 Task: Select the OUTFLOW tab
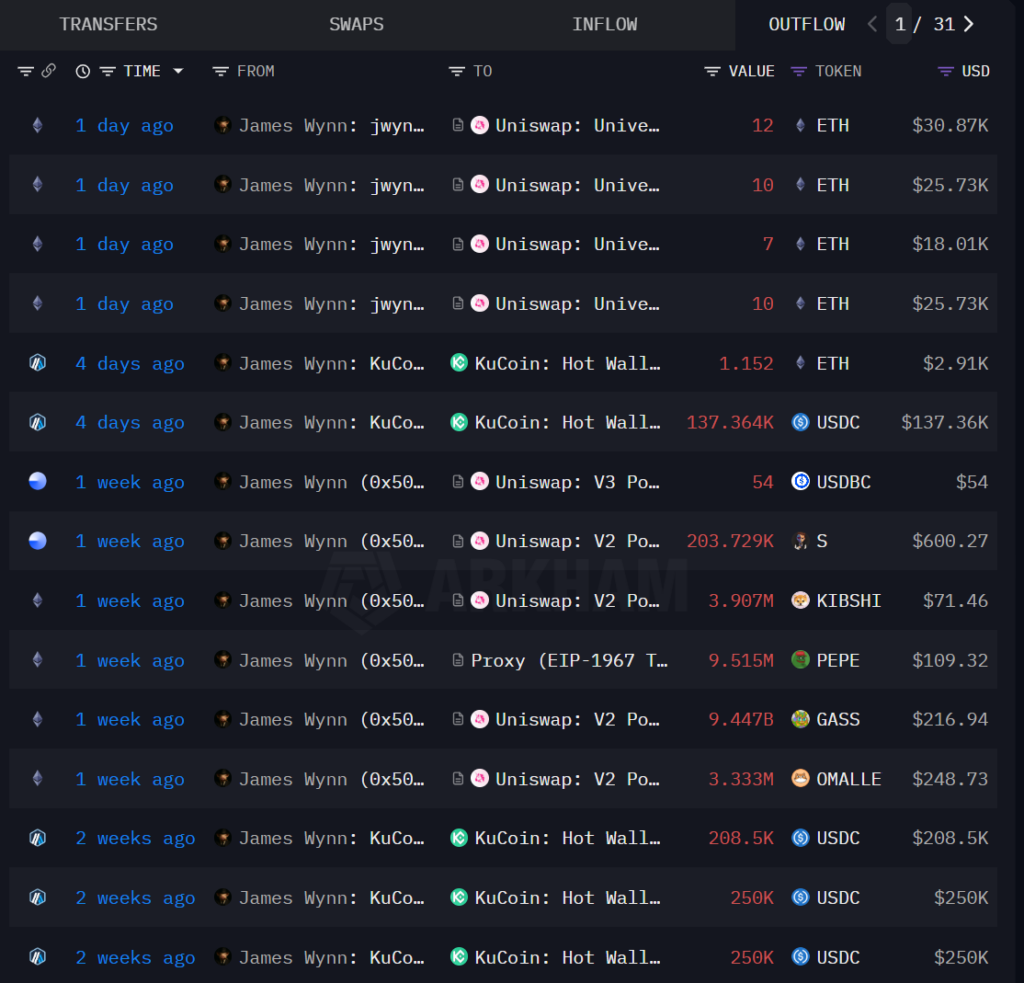click(x=807, y=24)
